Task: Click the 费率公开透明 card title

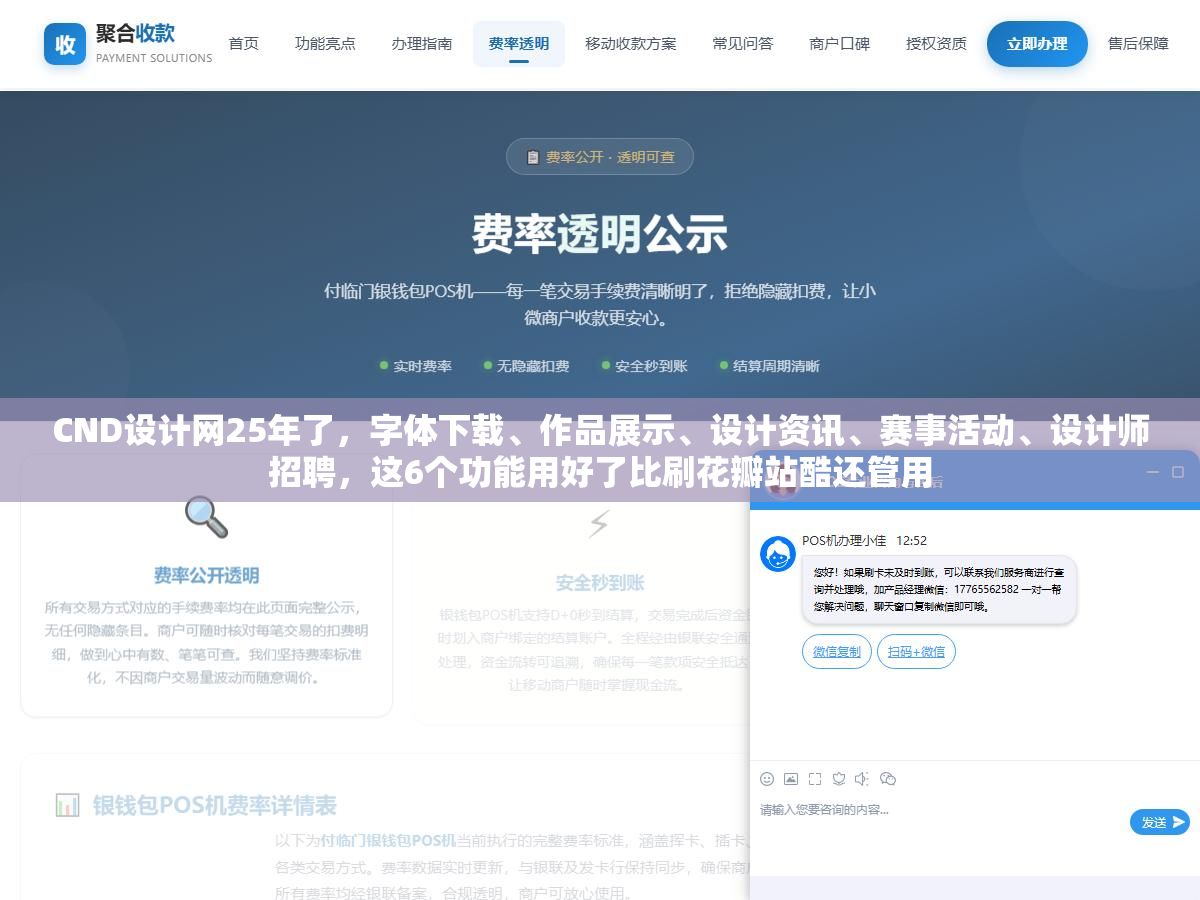Action: point(206,576)
